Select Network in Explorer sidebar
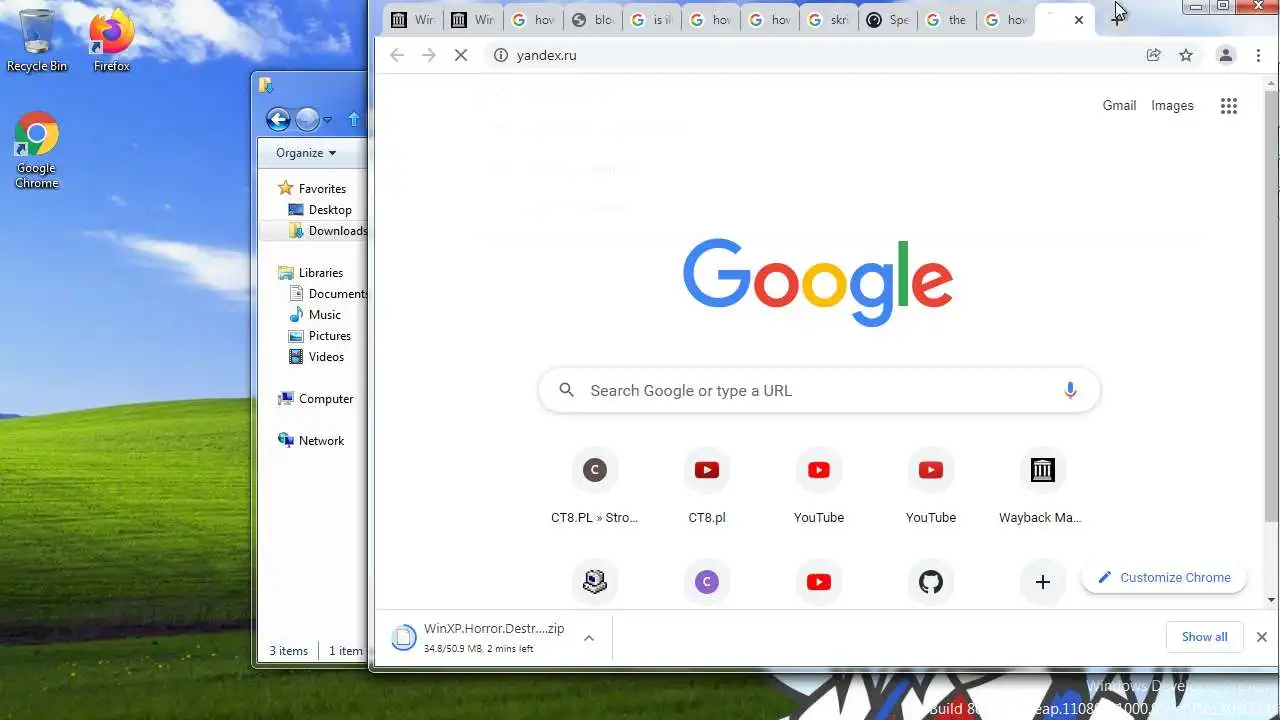The height and width of the screenshot is (720, 1280). click(311, 440)
